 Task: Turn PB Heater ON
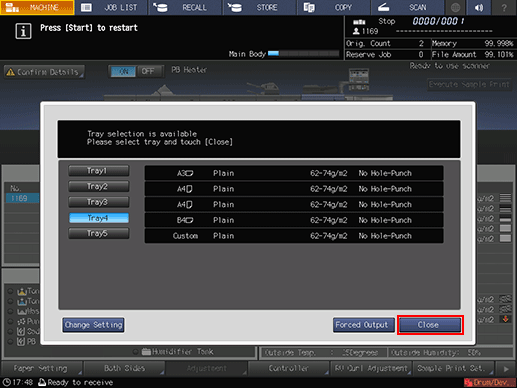(123, 71)
